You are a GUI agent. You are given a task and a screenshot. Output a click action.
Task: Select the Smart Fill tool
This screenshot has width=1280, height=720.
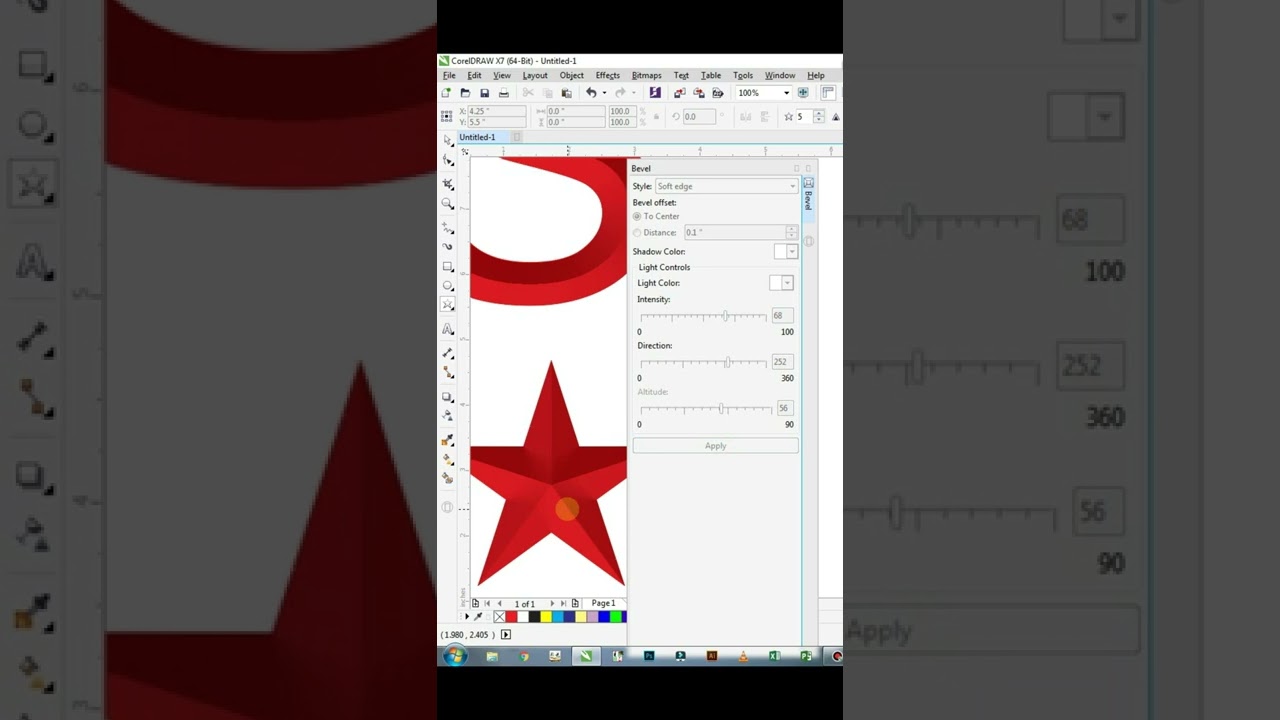[448, 478]
